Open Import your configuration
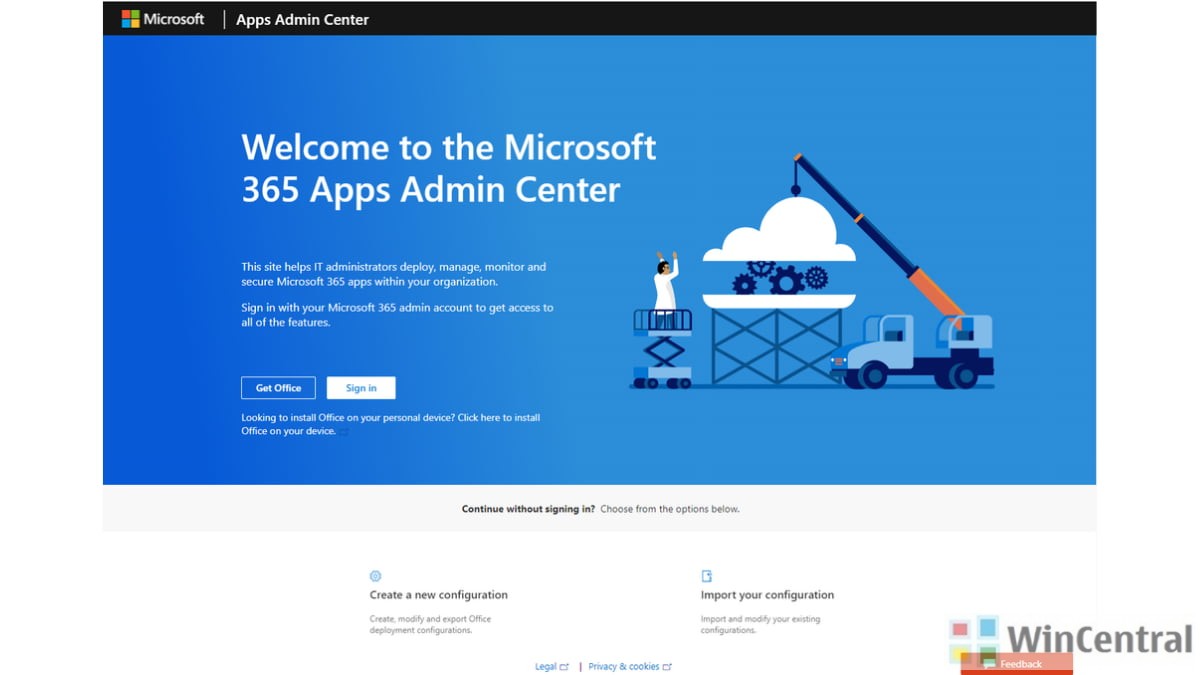This screenshot has width=1200, height=675. pos(767,595)
